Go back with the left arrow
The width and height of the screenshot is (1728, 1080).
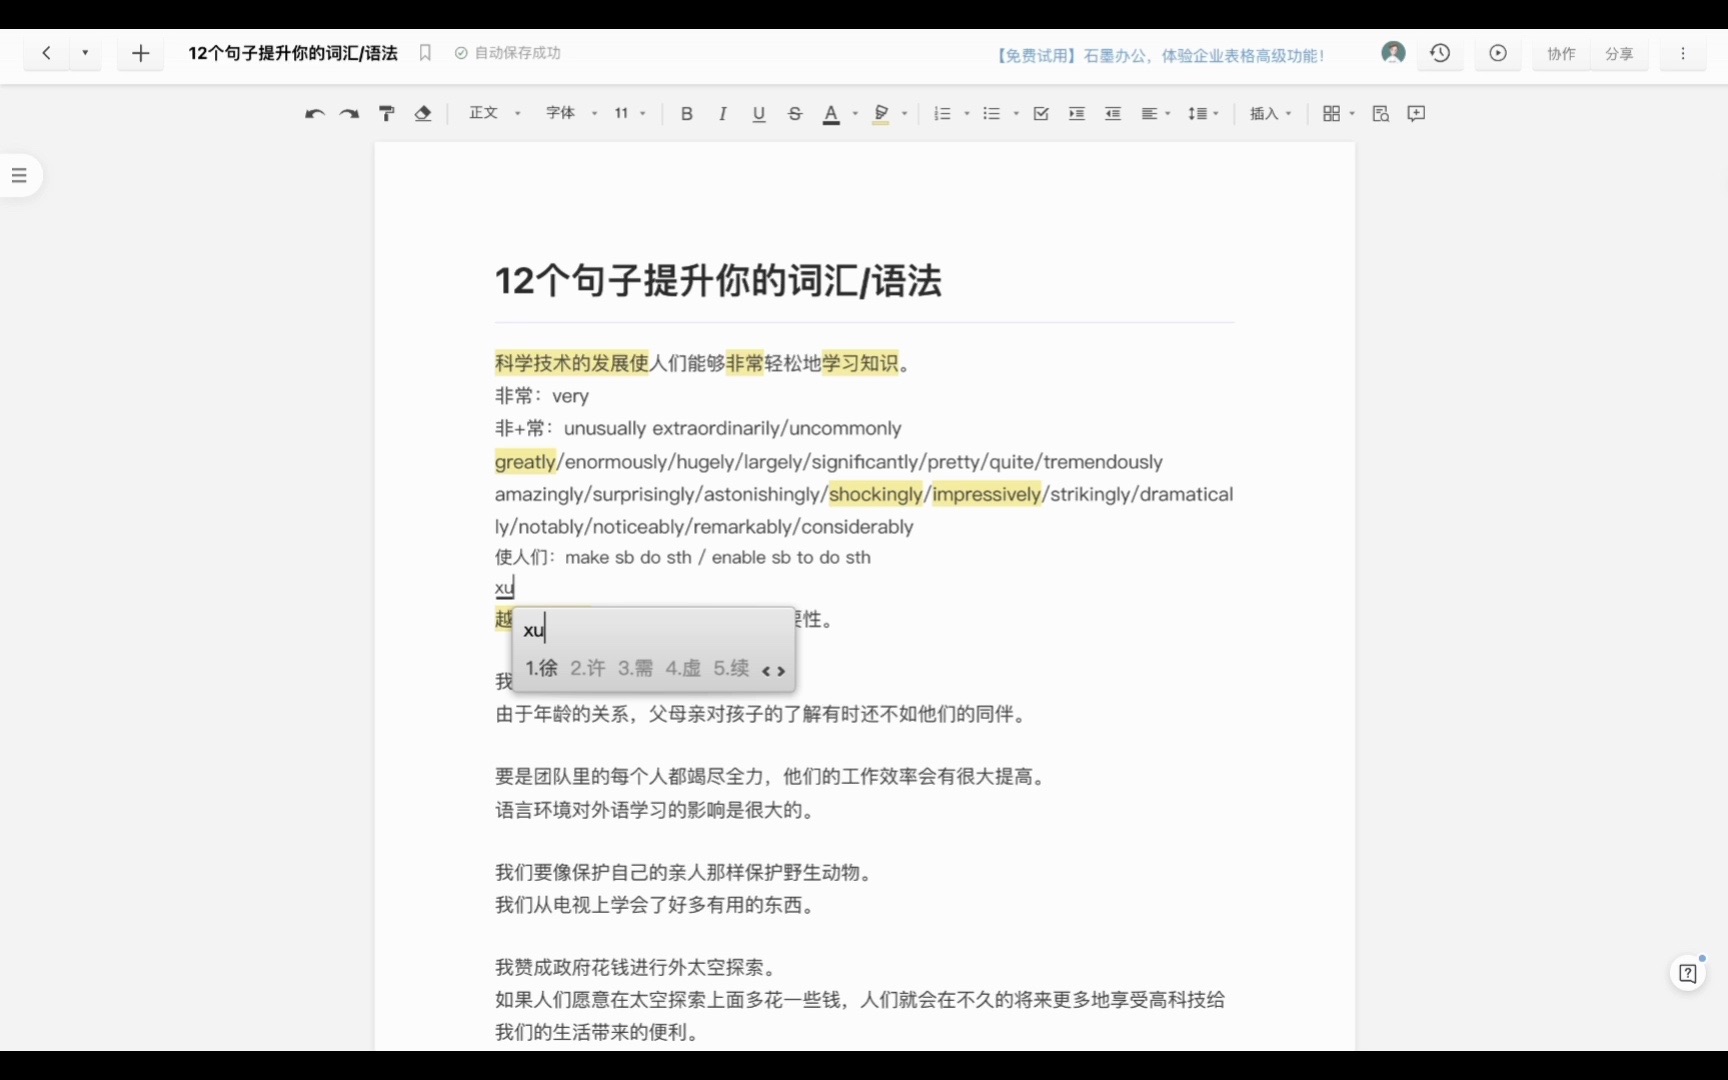(x=46, y=53)
